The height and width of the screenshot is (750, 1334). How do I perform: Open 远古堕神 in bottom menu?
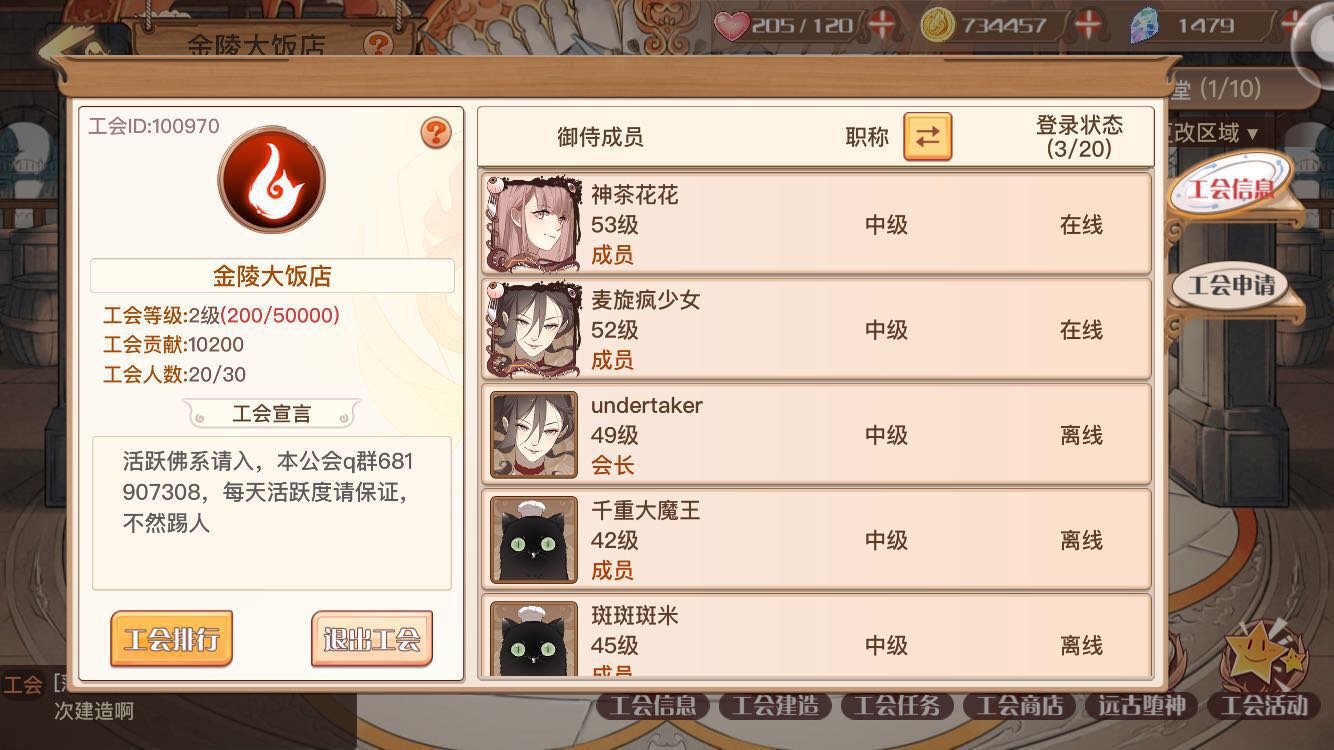point(1141,706)
